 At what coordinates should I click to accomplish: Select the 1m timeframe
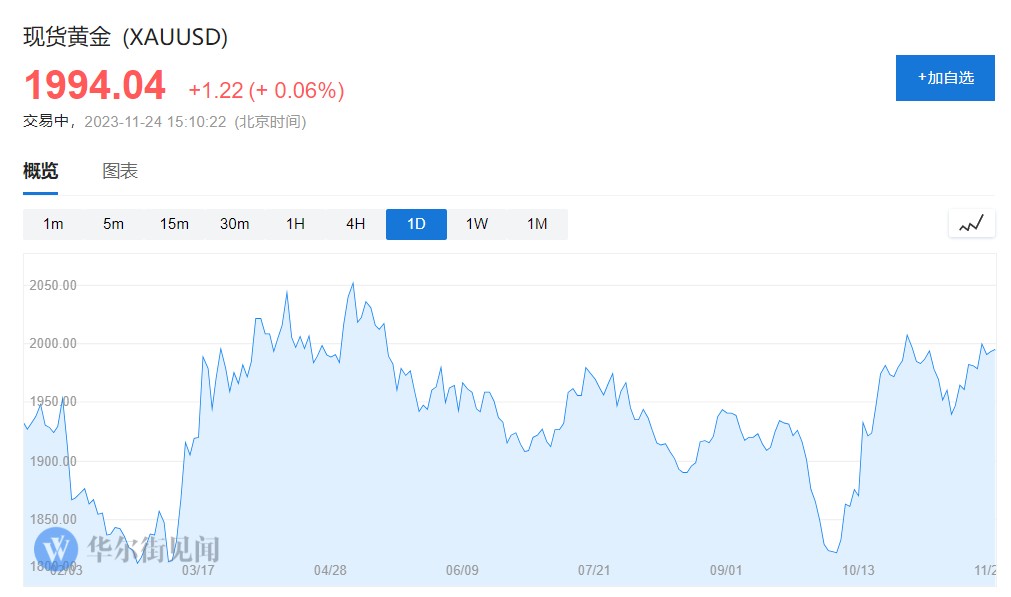(53, 224)
